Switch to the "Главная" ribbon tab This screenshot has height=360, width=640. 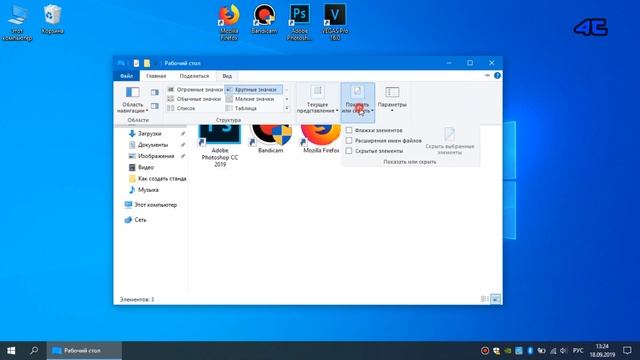point(156,76)
